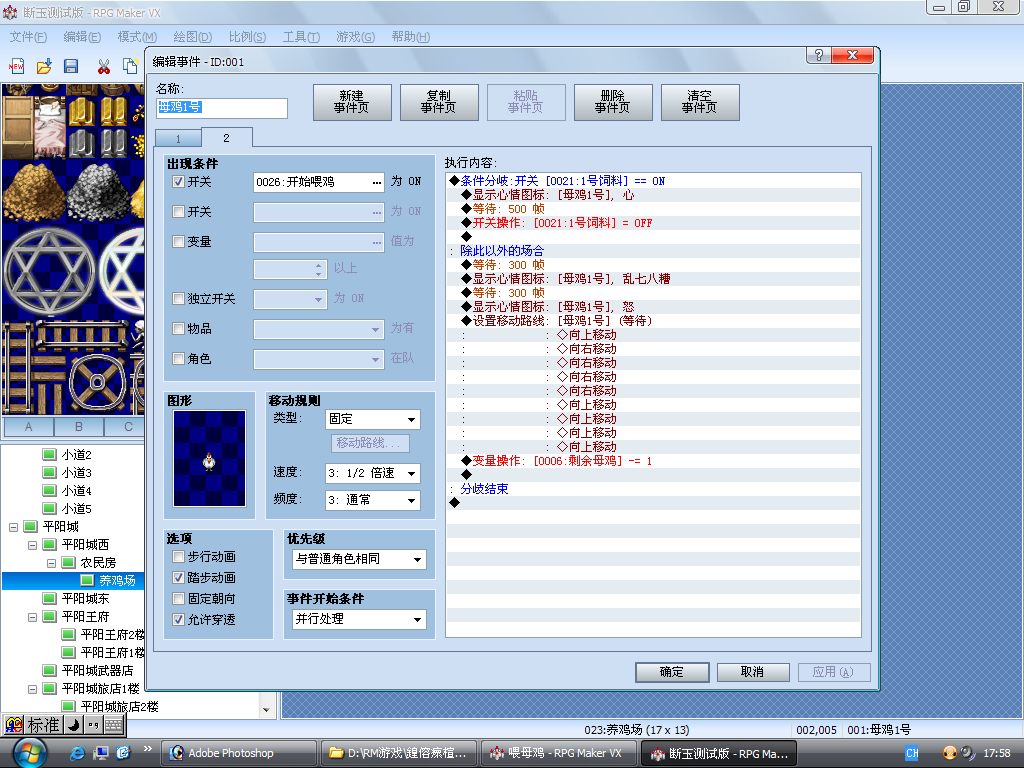Open the 模式(M) menu

tap(136, 37)
